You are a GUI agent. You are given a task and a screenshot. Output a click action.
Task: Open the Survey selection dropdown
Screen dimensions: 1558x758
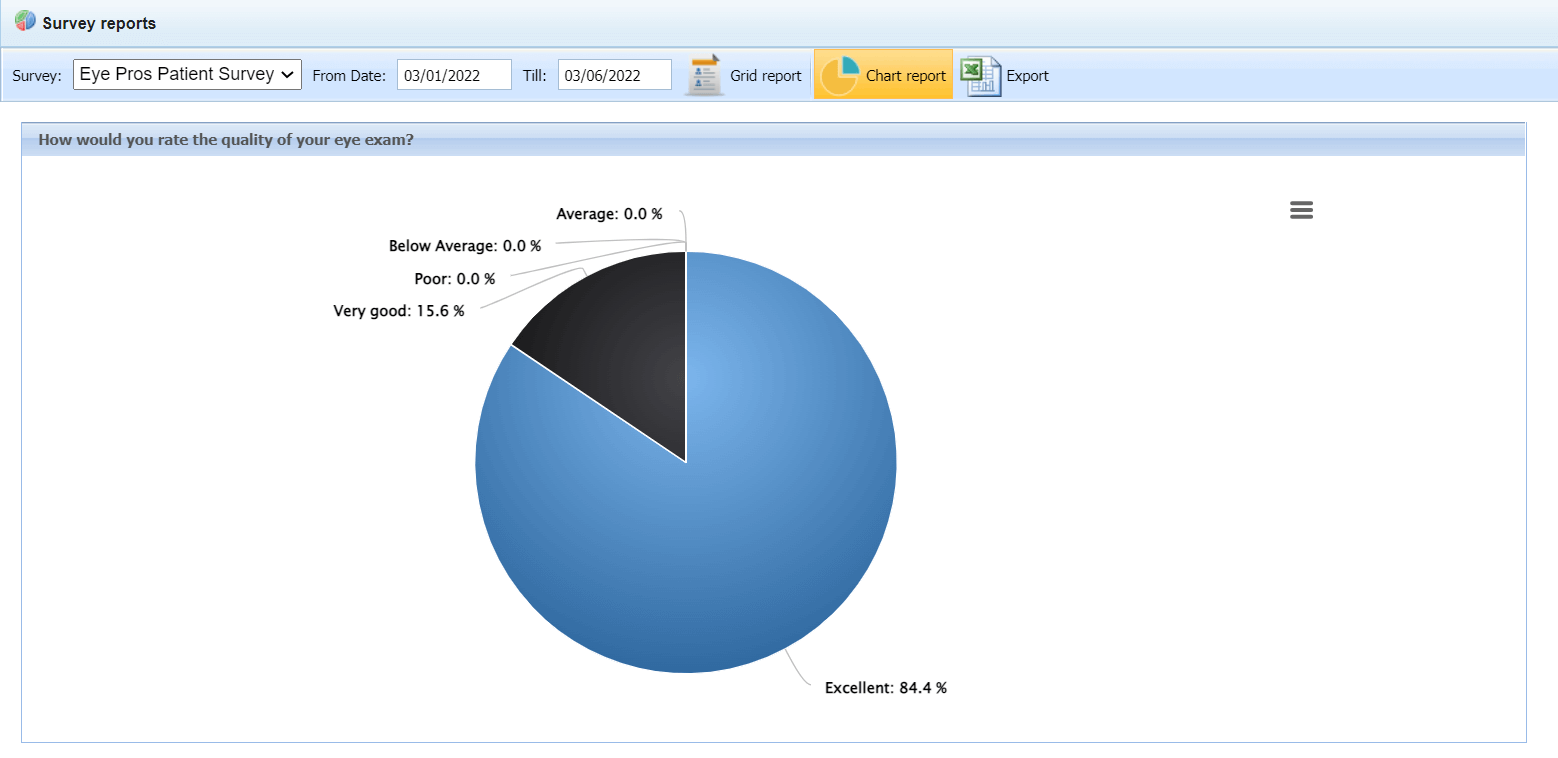tap(187, 74)
